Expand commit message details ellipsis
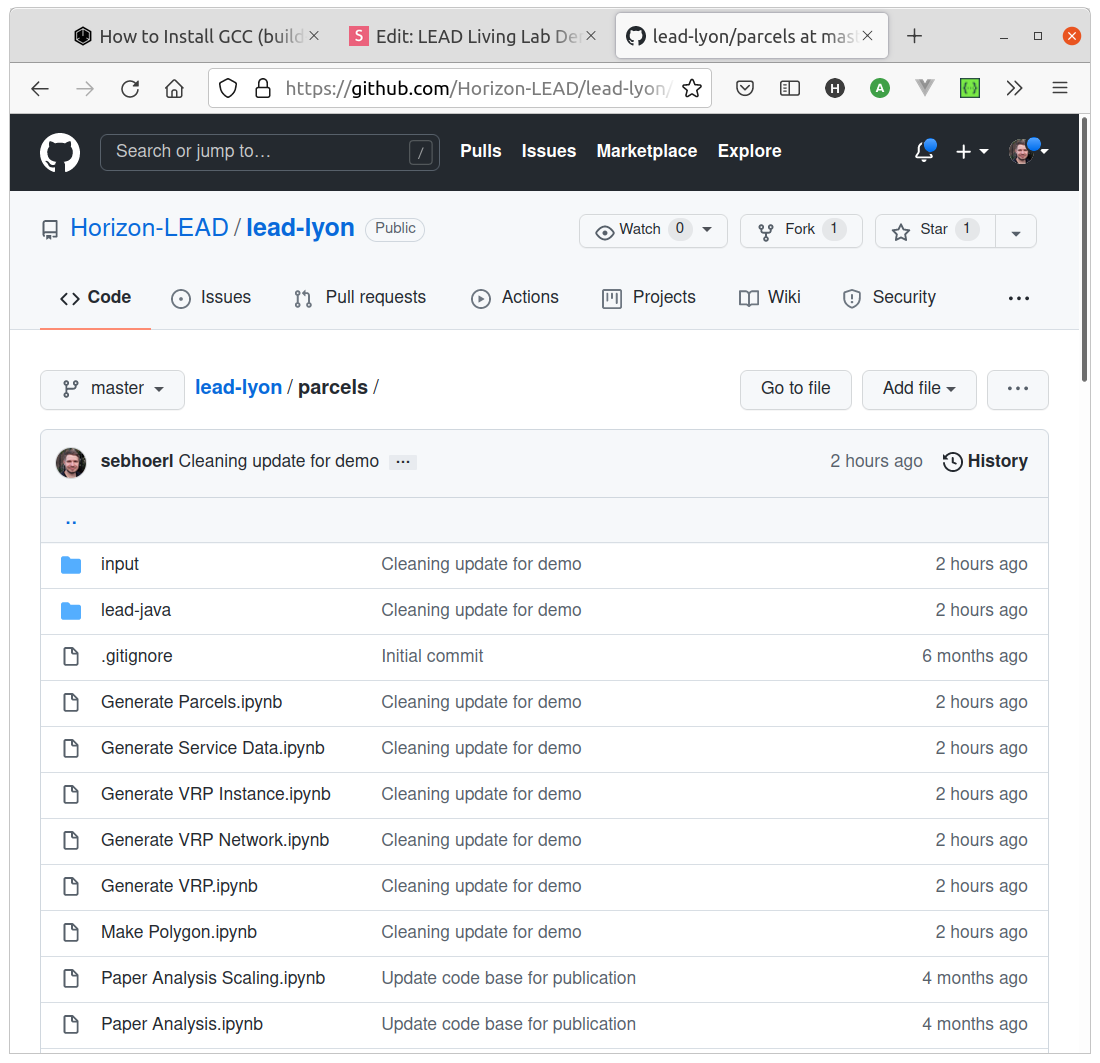 [403, 462]
